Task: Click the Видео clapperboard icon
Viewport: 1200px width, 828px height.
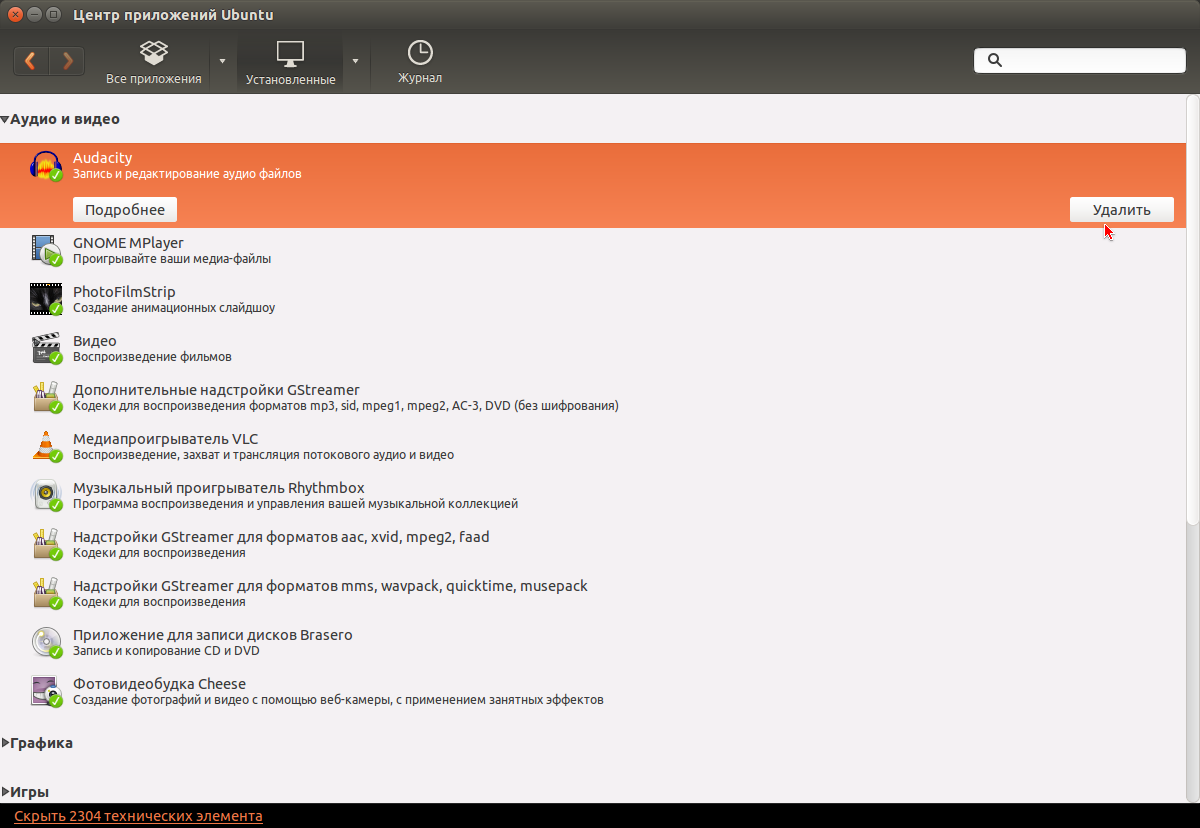Action: coord(47,348)
